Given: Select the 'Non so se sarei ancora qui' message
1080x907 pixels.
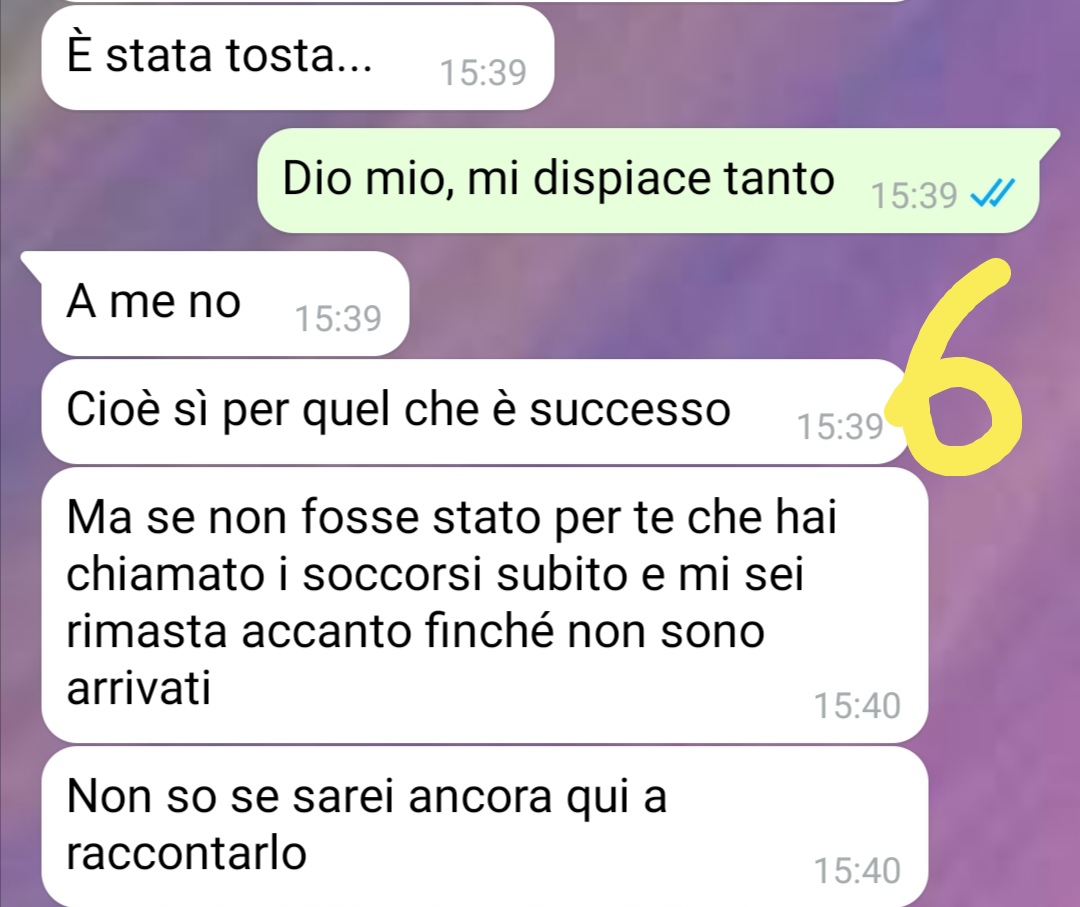Looking at the screenshot, I should tap(485, 826).
